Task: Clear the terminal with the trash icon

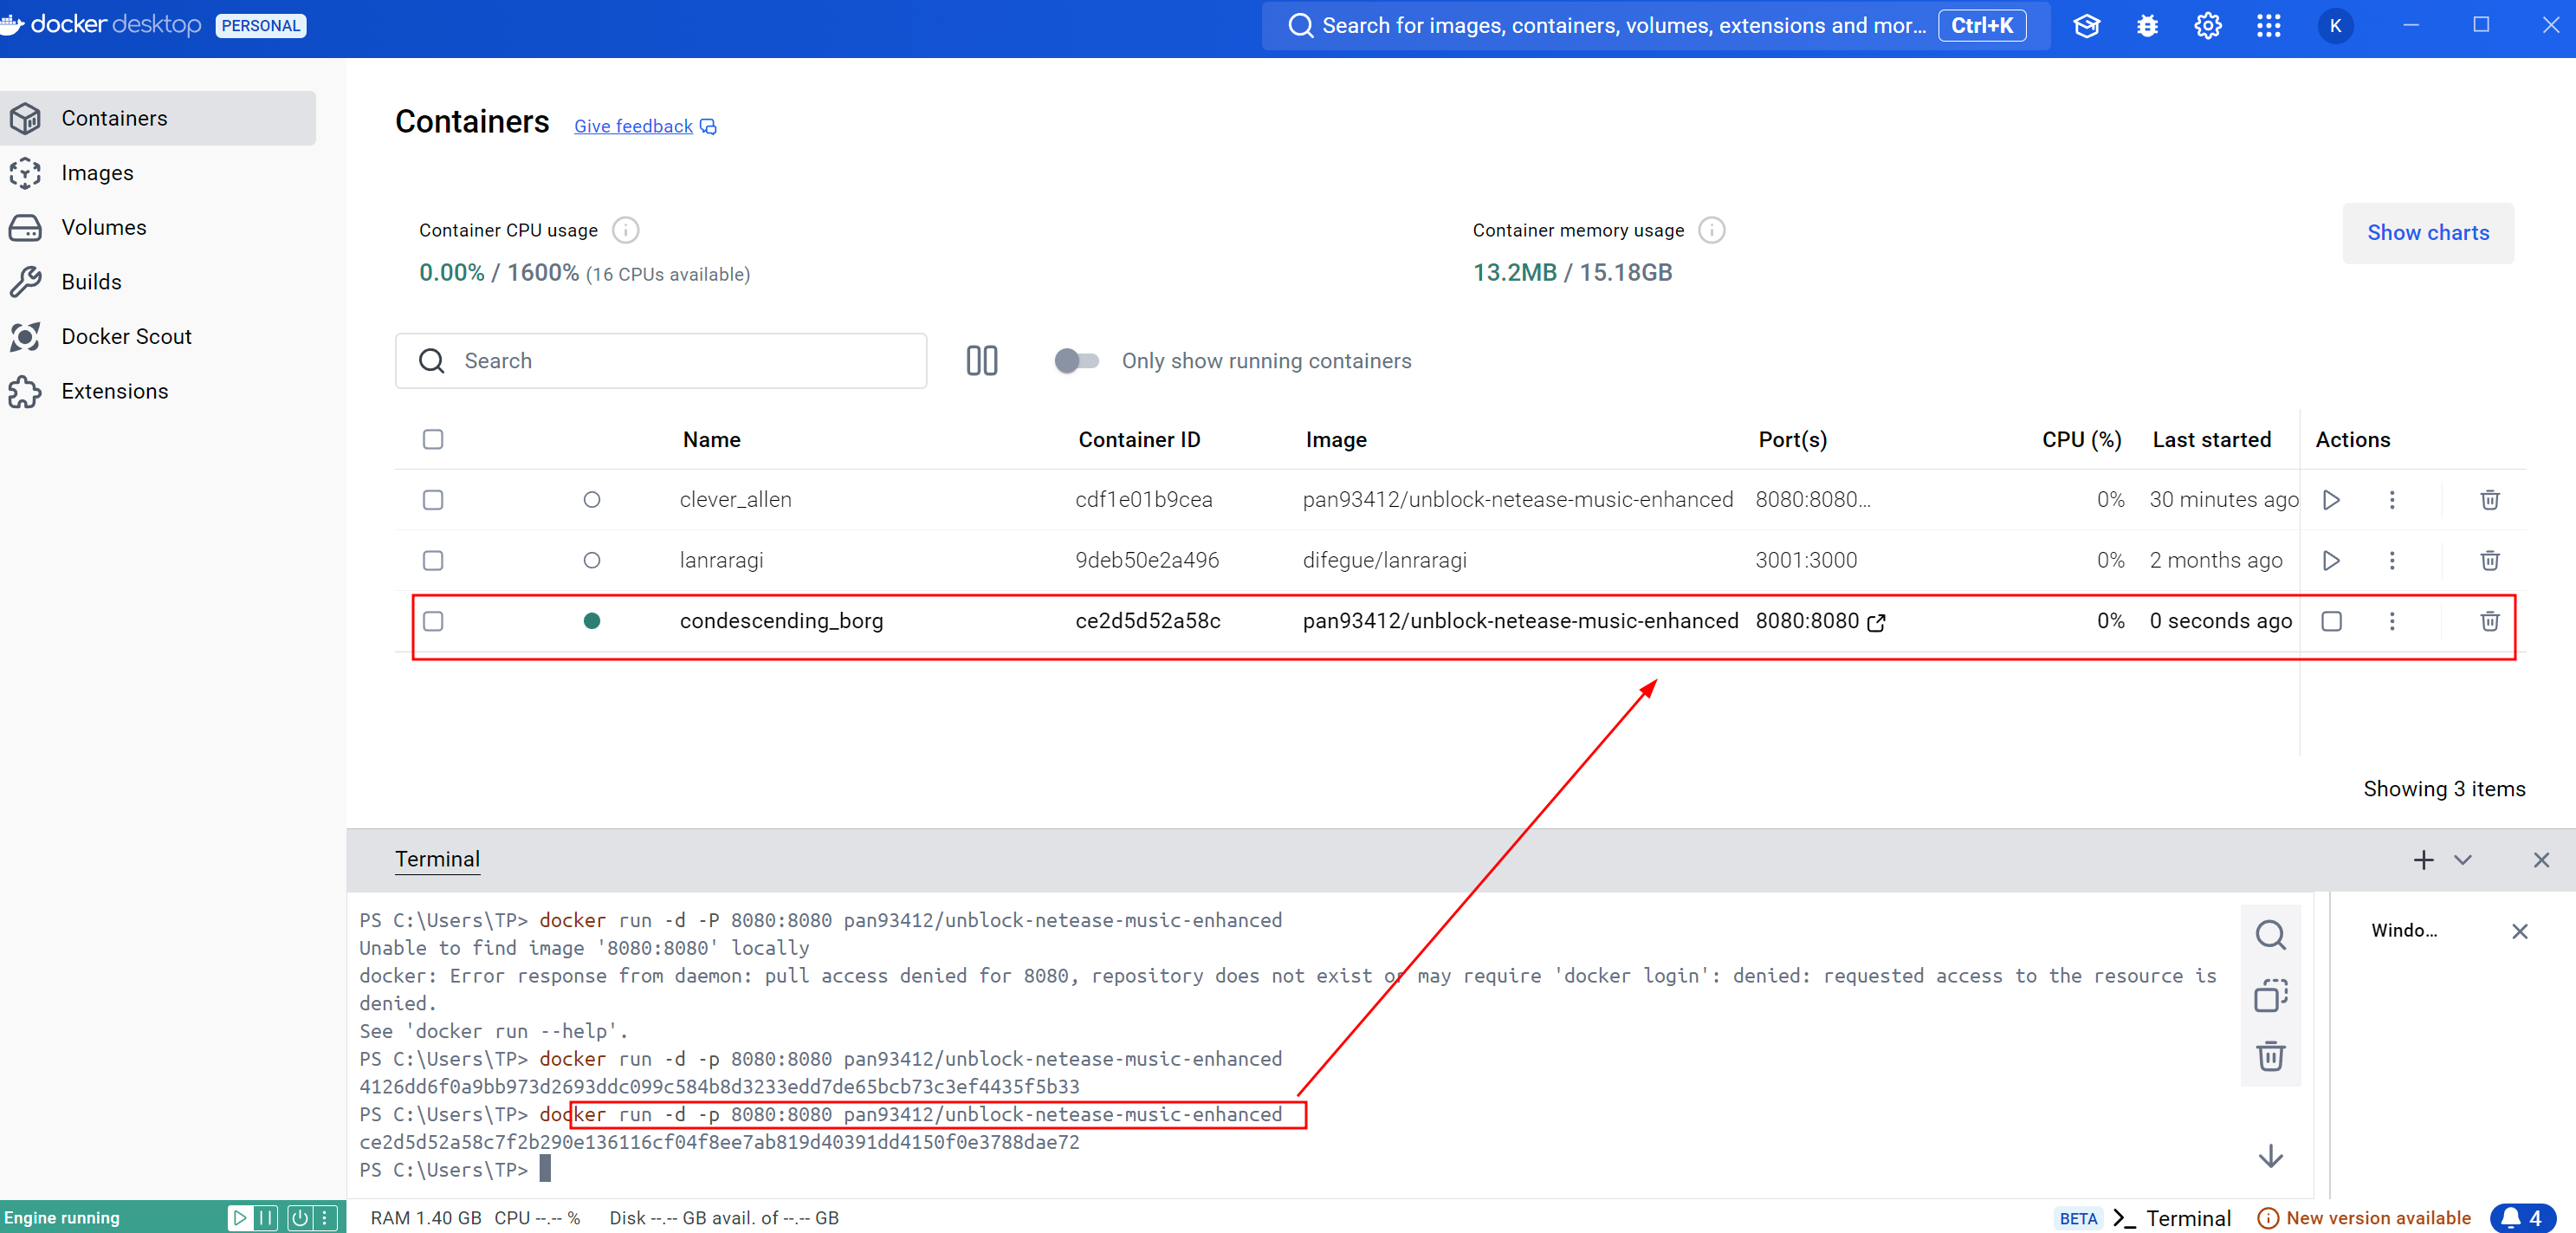Action: [x=2270, y=1056]
